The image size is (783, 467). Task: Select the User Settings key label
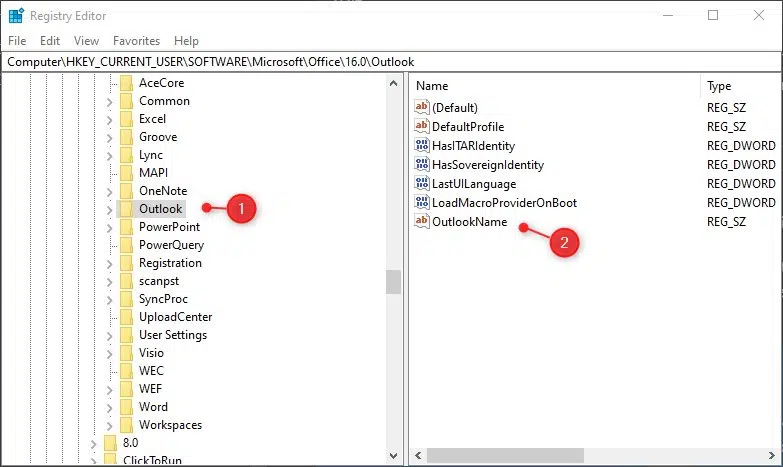pyautogui.click(x=173, y=335)
